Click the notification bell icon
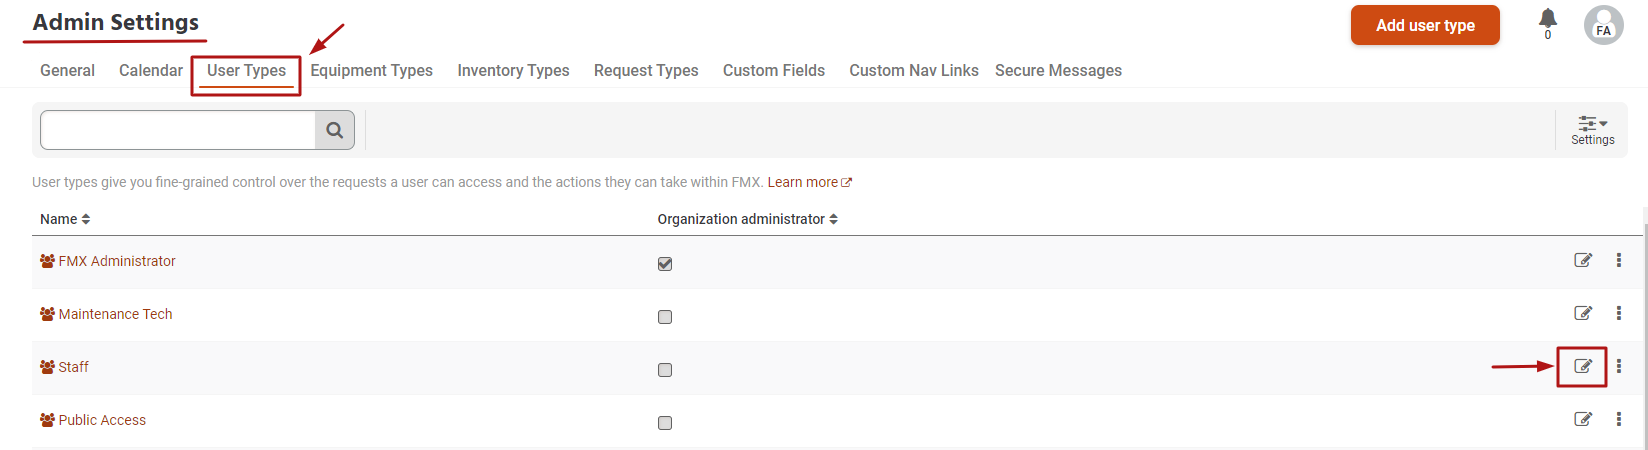The height and width of the screenshot is (450, 1648). 1547,19
